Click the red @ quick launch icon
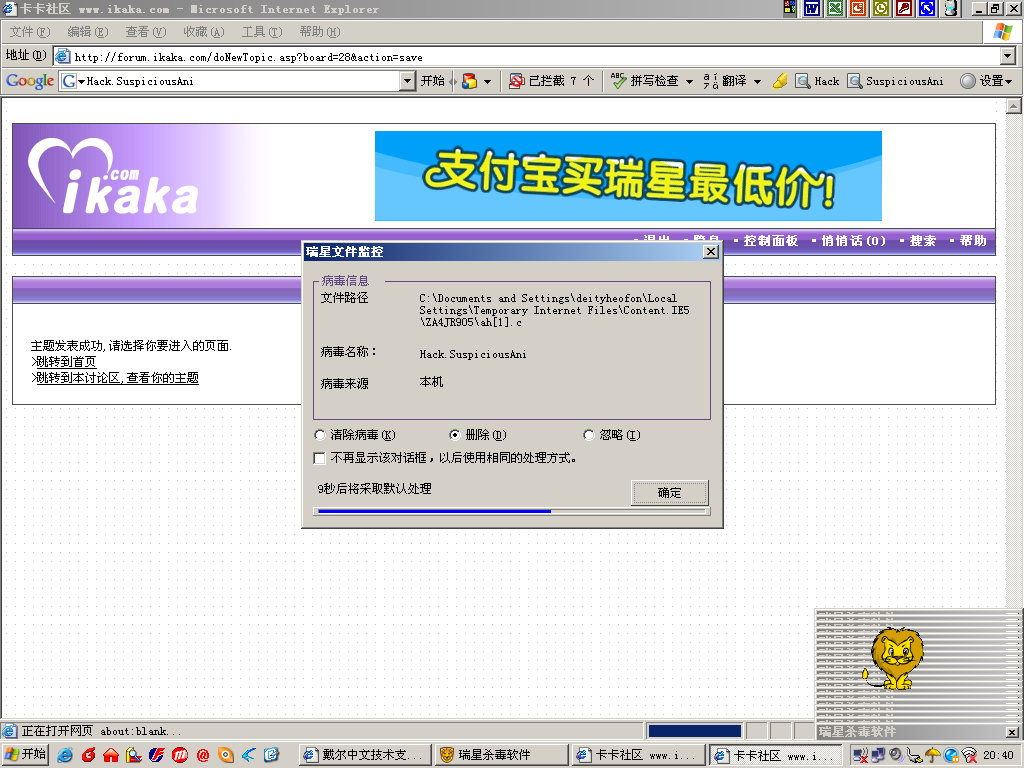Image resolution: width=1024 pixels, height=768 pixels. coord(202,756)
